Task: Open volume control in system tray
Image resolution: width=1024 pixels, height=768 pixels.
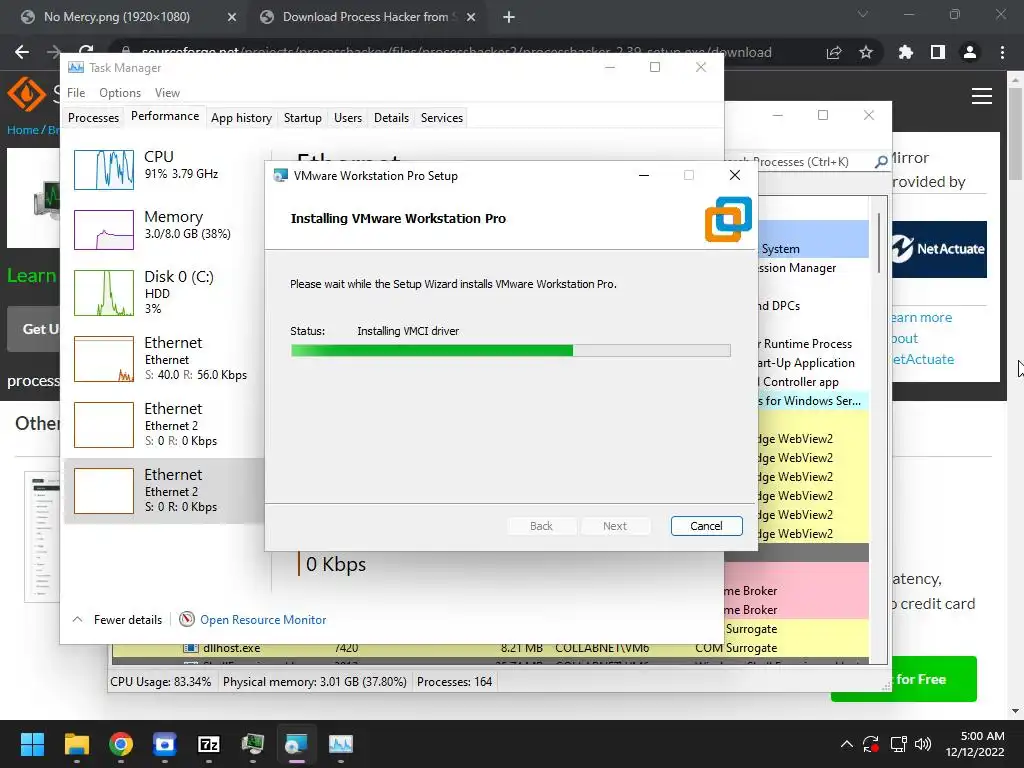Action: pos(923,744)
